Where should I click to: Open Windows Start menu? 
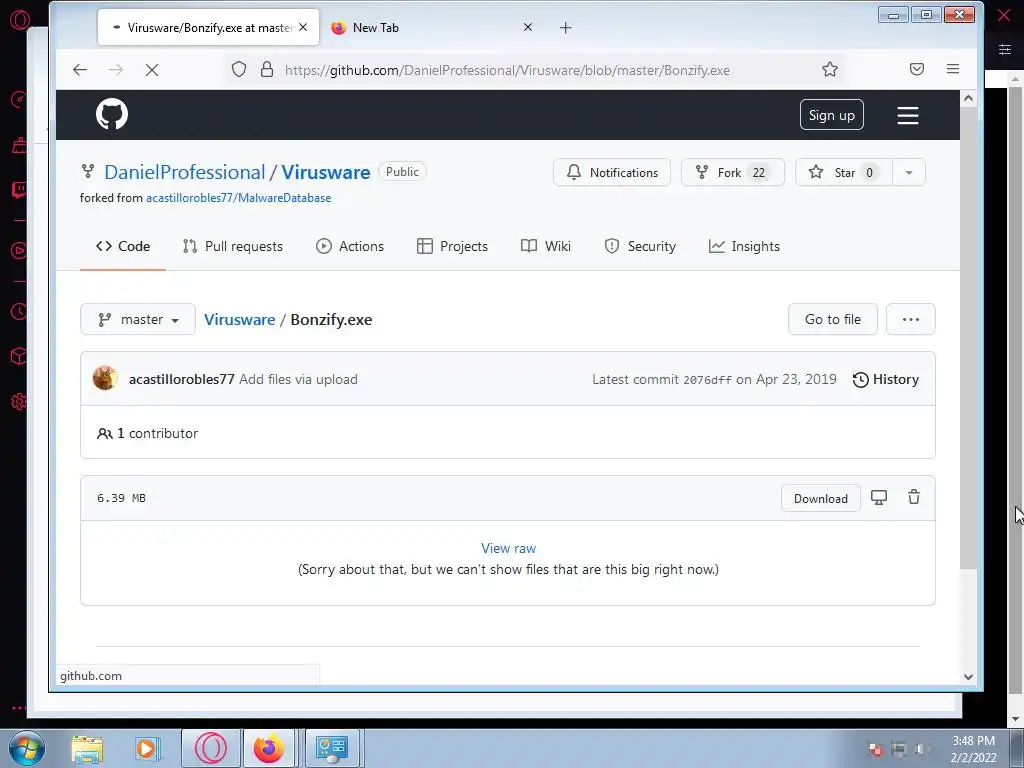click(27, 748)
